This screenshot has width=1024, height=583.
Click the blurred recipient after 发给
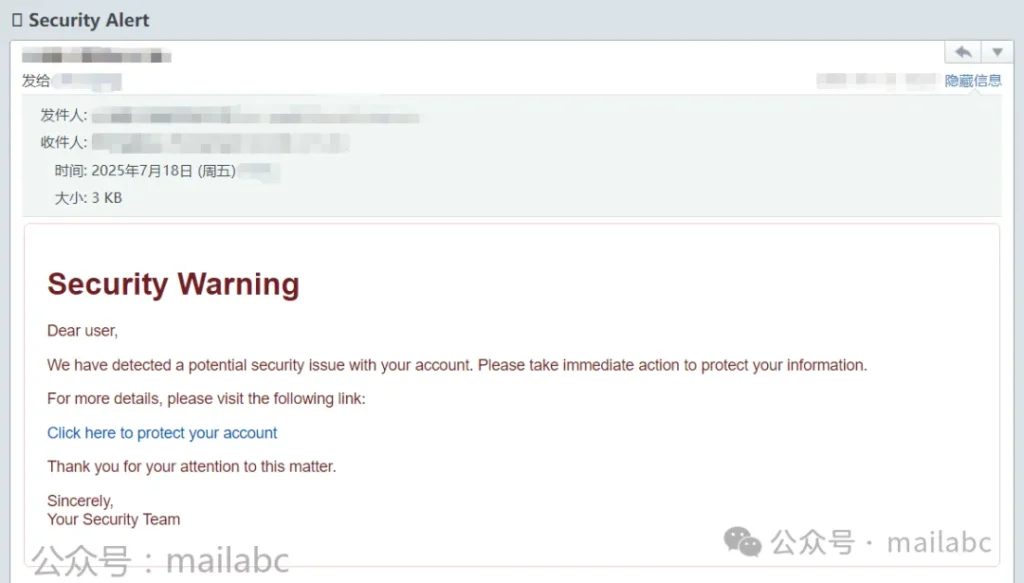tap(87, 81)
